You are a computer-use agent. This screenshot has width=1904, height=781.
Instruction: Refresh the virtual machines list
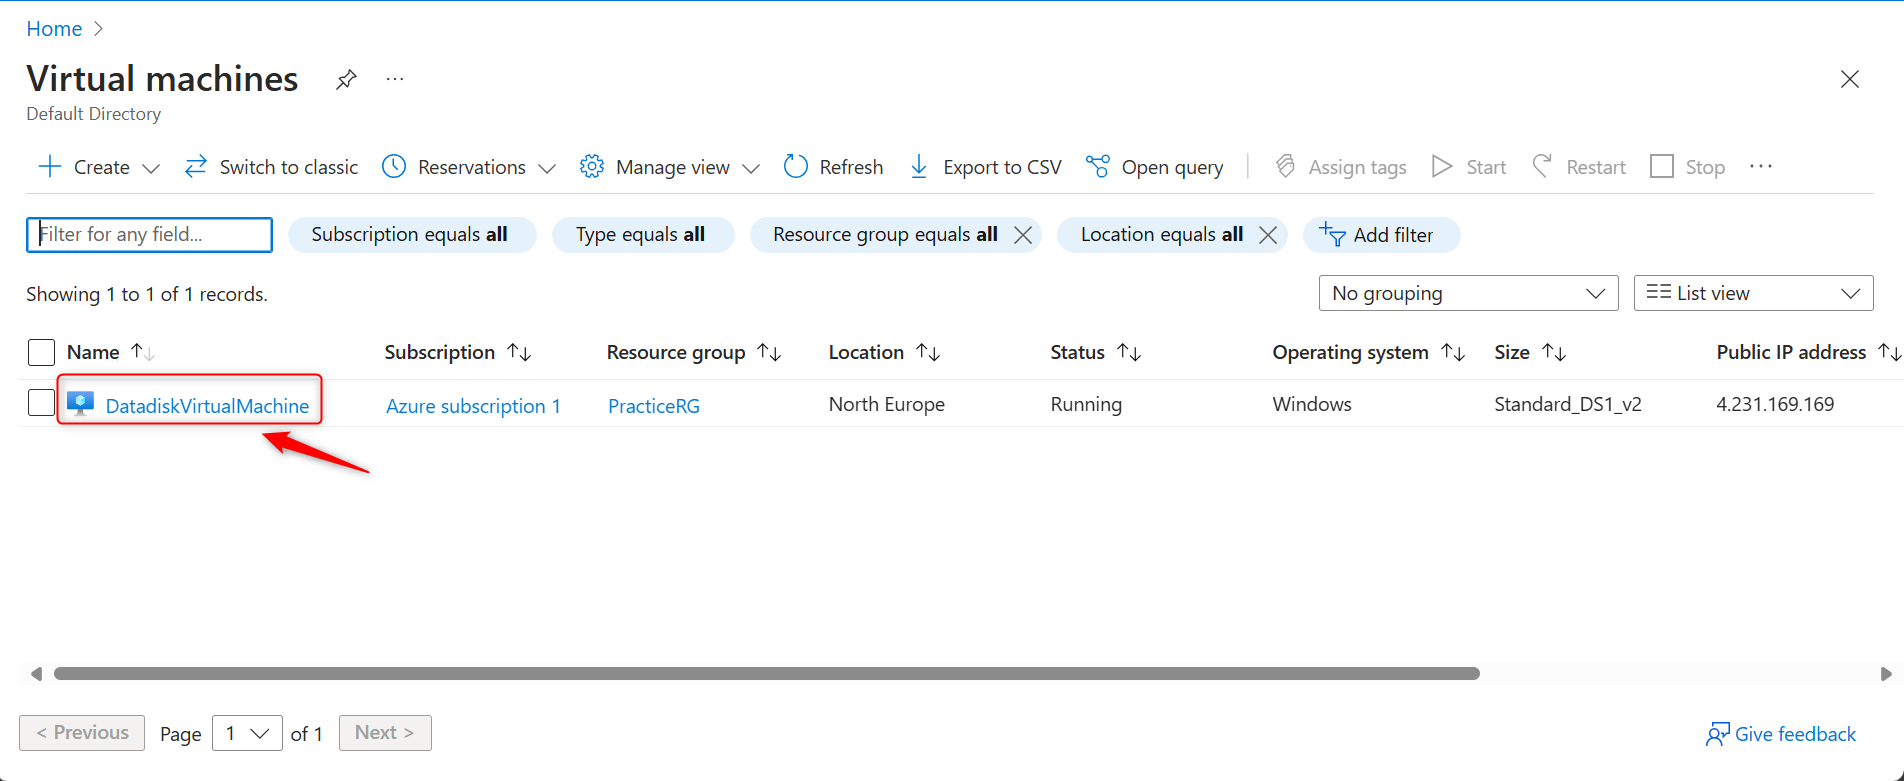tap(833, 167)
